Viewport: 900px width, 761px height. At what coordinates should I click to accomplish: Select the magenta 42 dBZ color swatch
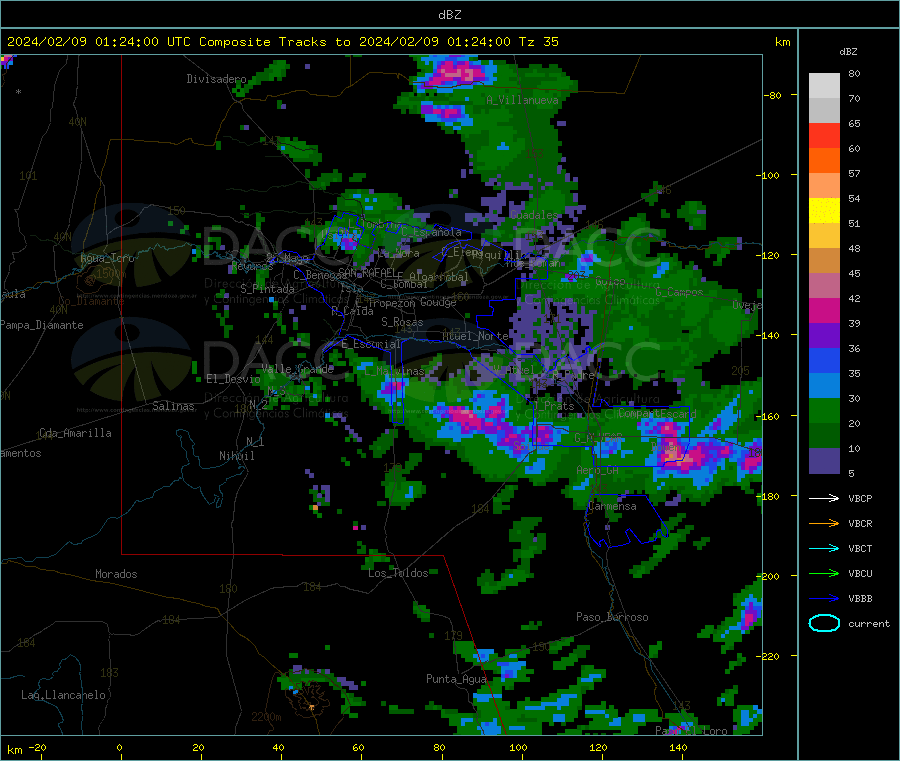pos(824,310)
